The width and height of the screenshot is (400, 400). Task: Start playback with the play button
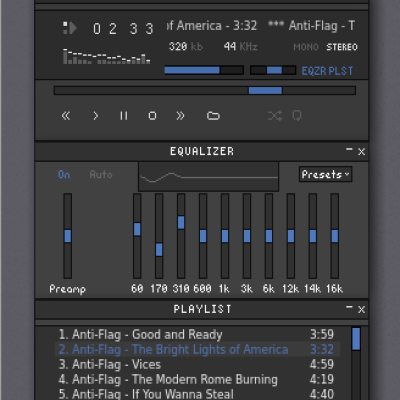click(95, 116)
